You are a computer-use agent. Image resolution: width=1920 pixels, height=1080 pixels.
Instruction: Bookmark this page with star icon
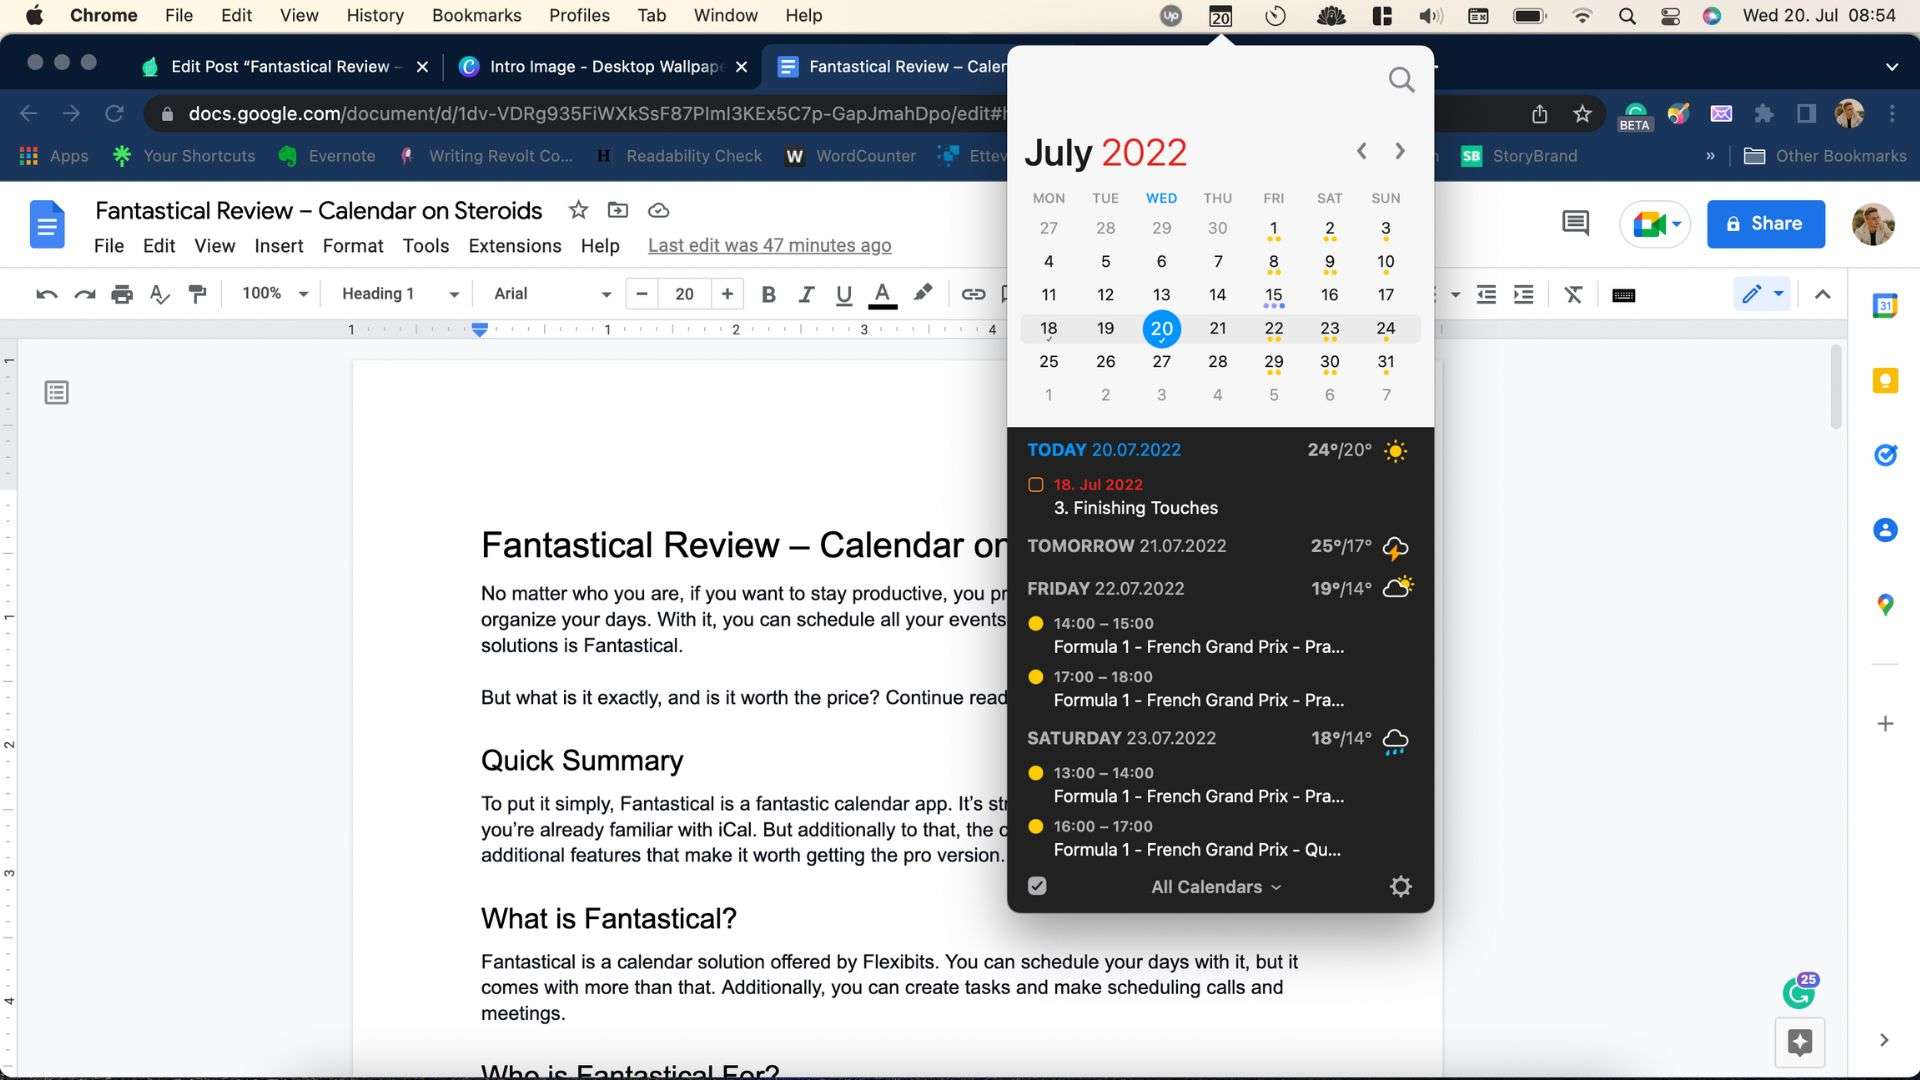click(1582, 114)
